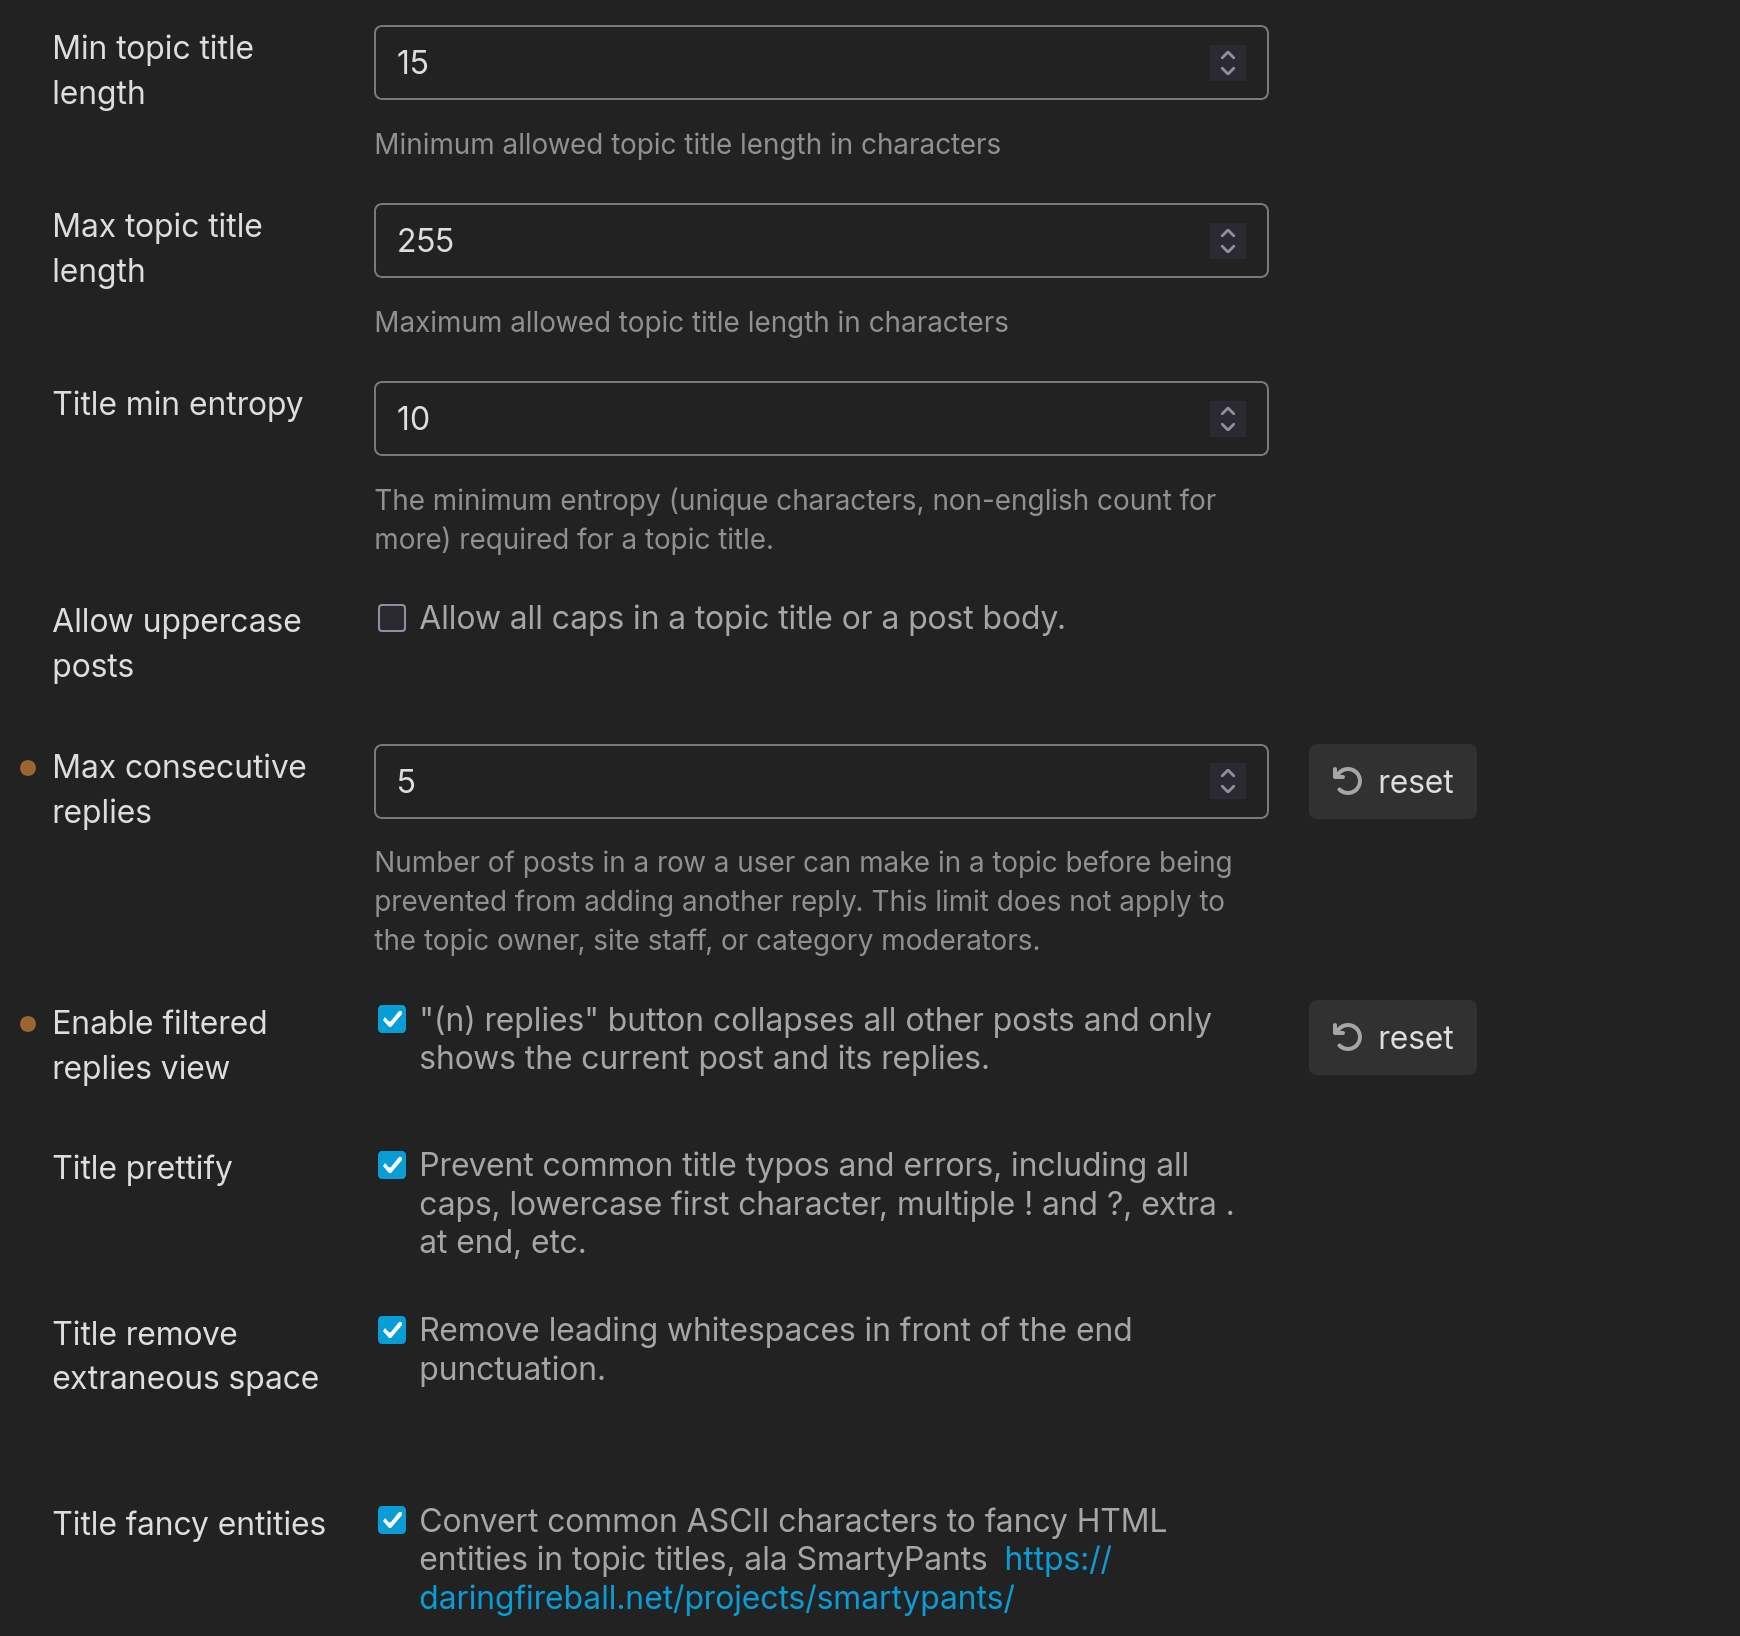Click stepper arrows in Title min entropy
The height and width of the screenshot is (1636, 1740).
coord(1227,419)
